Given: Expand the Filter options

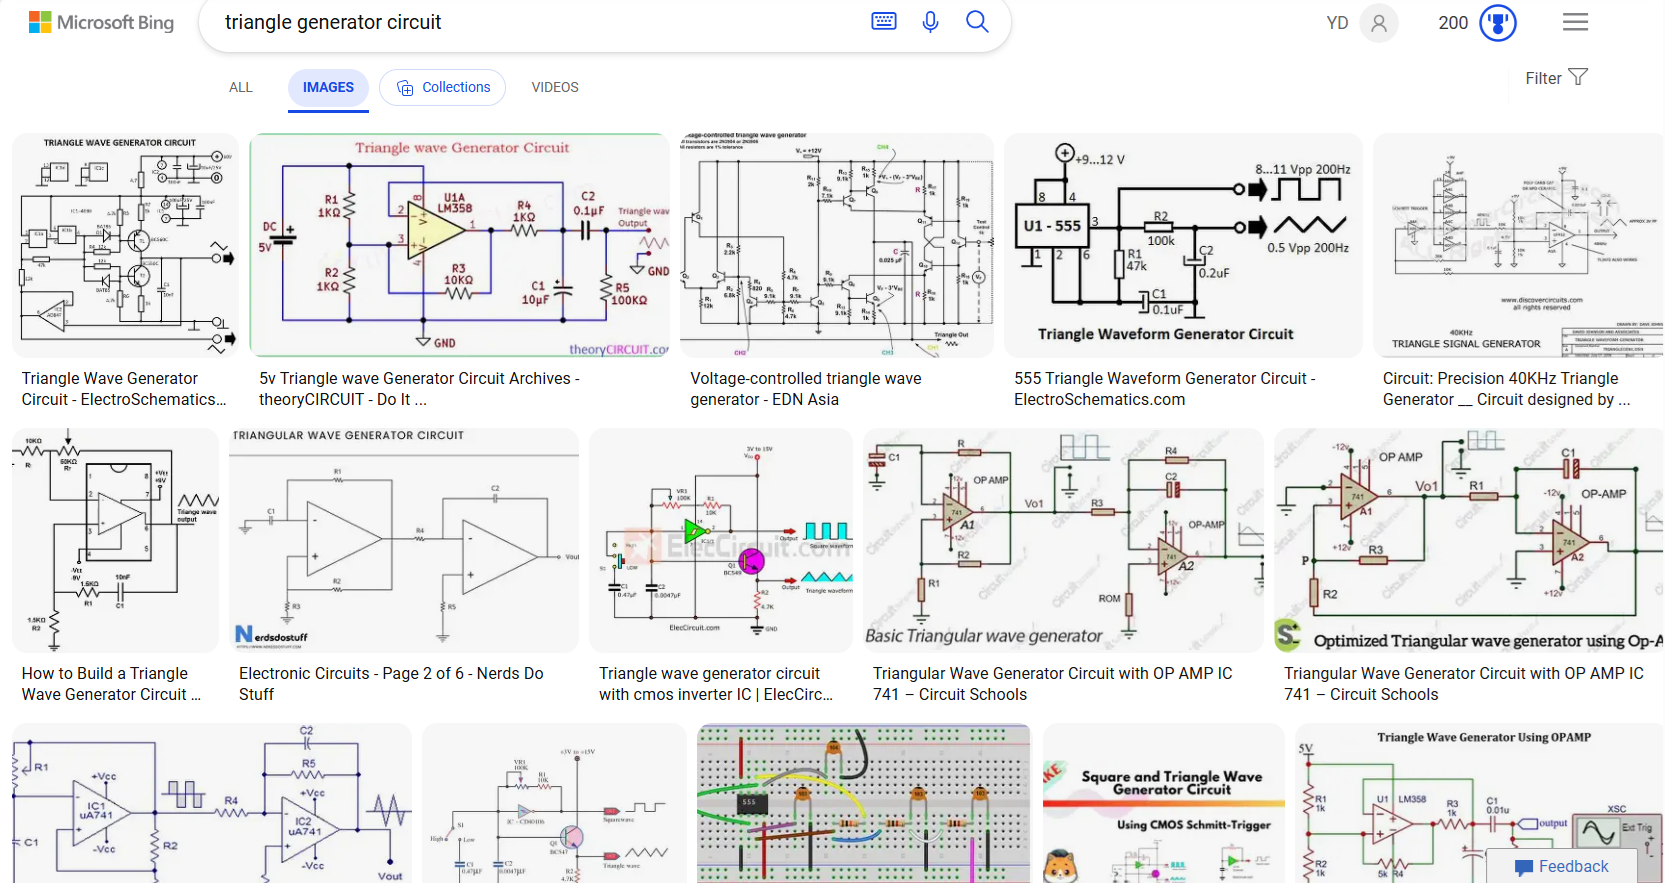Looking at the screenshot, I should click(x=1555, y=78).
